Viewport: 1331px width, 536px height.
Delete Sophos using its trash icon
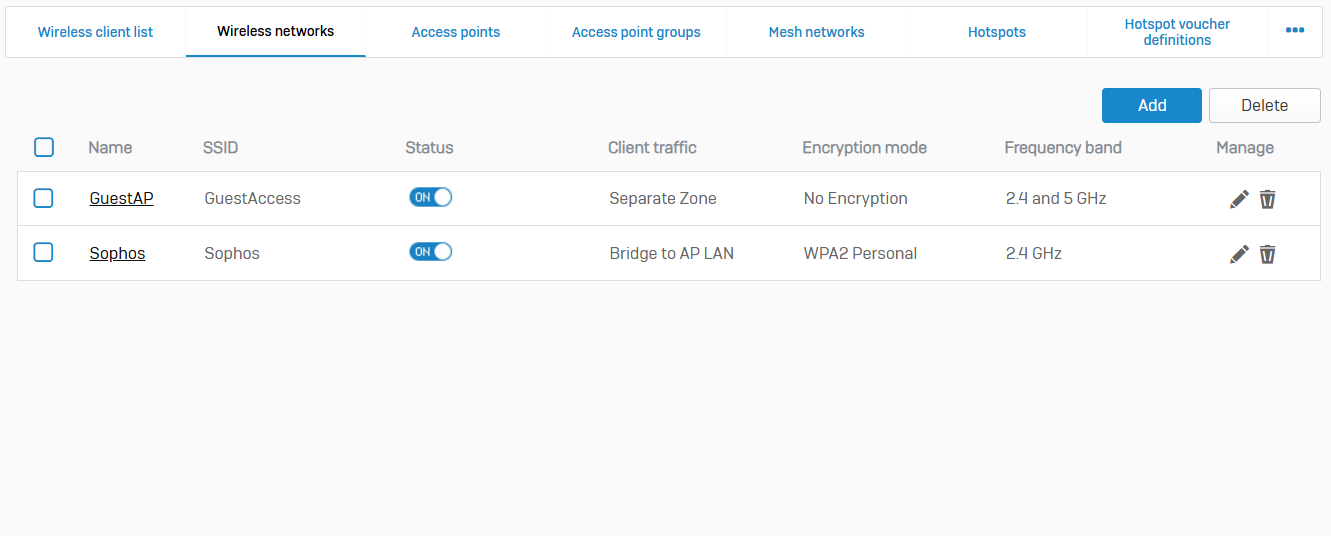[1267, 254]
